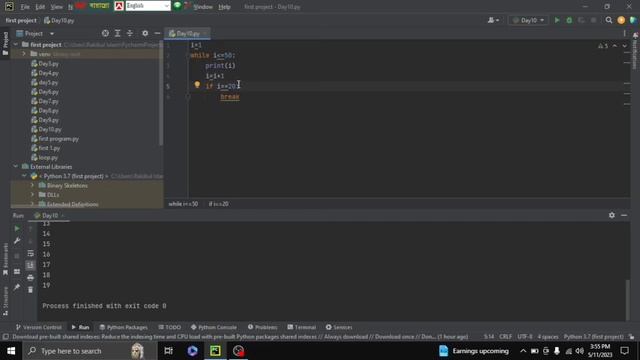Minimize the Run tool window
This screenshot has height=360, width=640.
[624, 215]
